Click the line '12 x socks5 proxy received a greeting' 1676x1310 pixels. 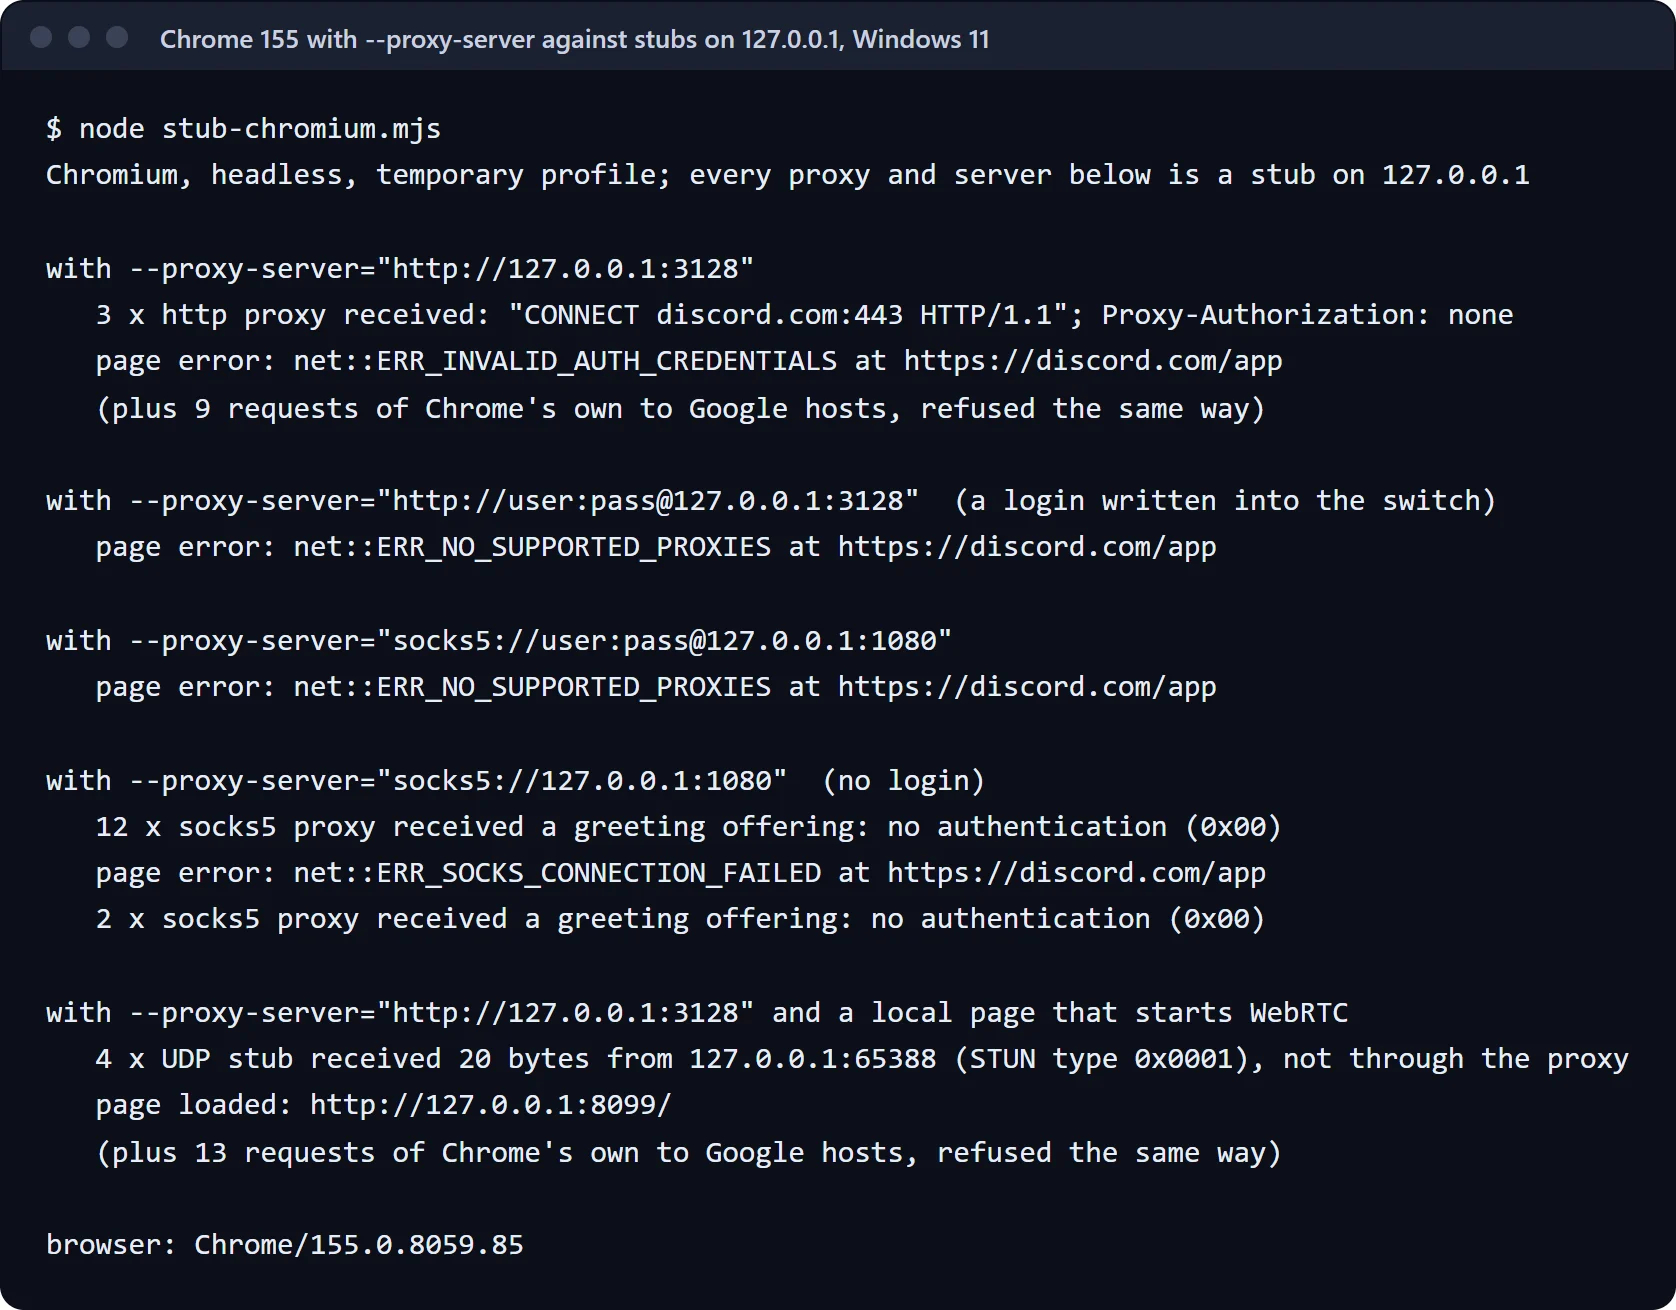688,827
